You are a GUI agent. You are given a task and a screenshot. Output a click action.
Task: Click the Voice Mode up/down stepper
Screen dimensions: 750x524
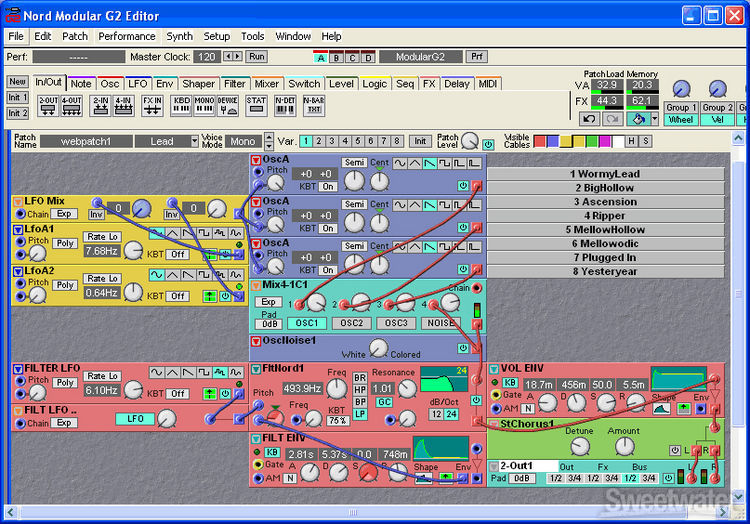[x=269, y=141]
